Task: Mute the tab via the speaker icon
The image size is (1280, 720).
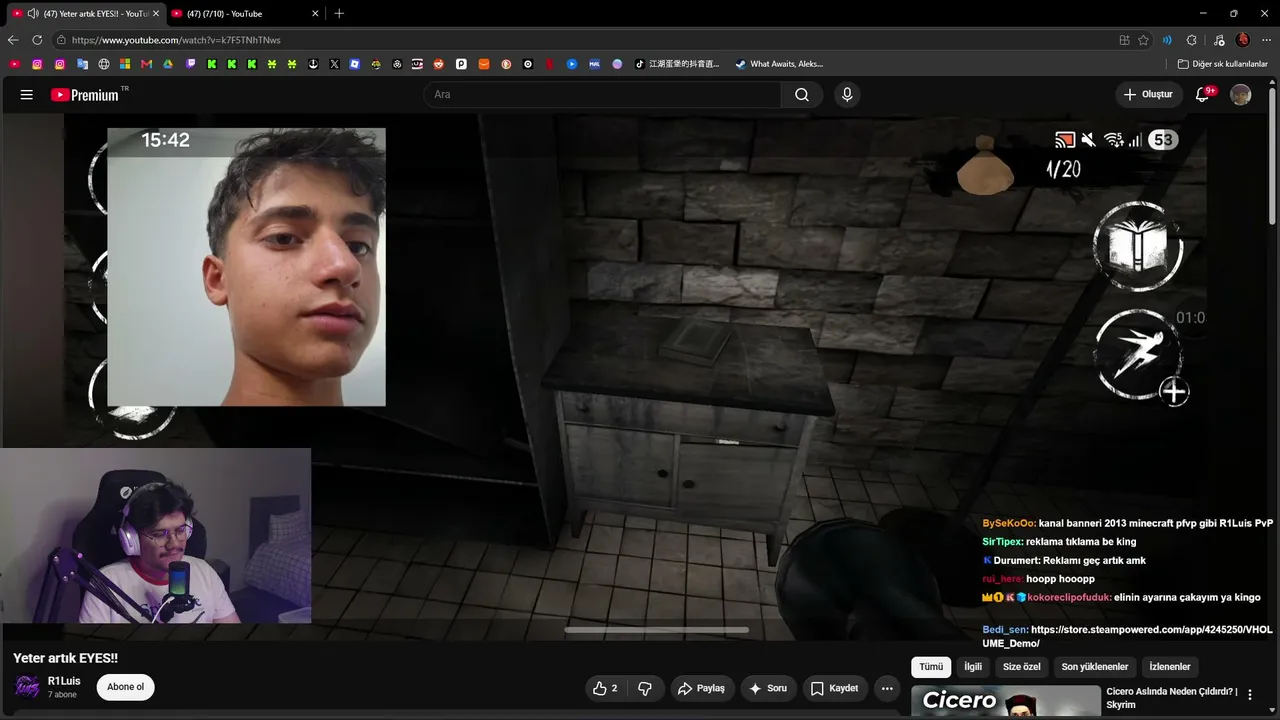Action: [33, 14]
